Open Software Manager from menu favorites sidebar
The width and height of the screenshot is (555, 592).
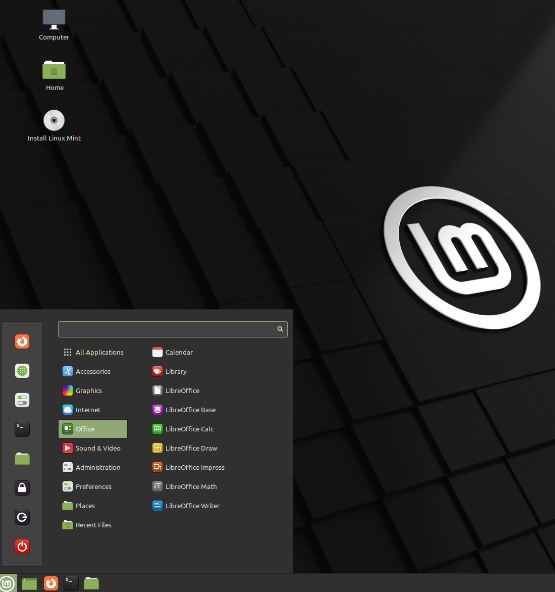coord(22,371)
